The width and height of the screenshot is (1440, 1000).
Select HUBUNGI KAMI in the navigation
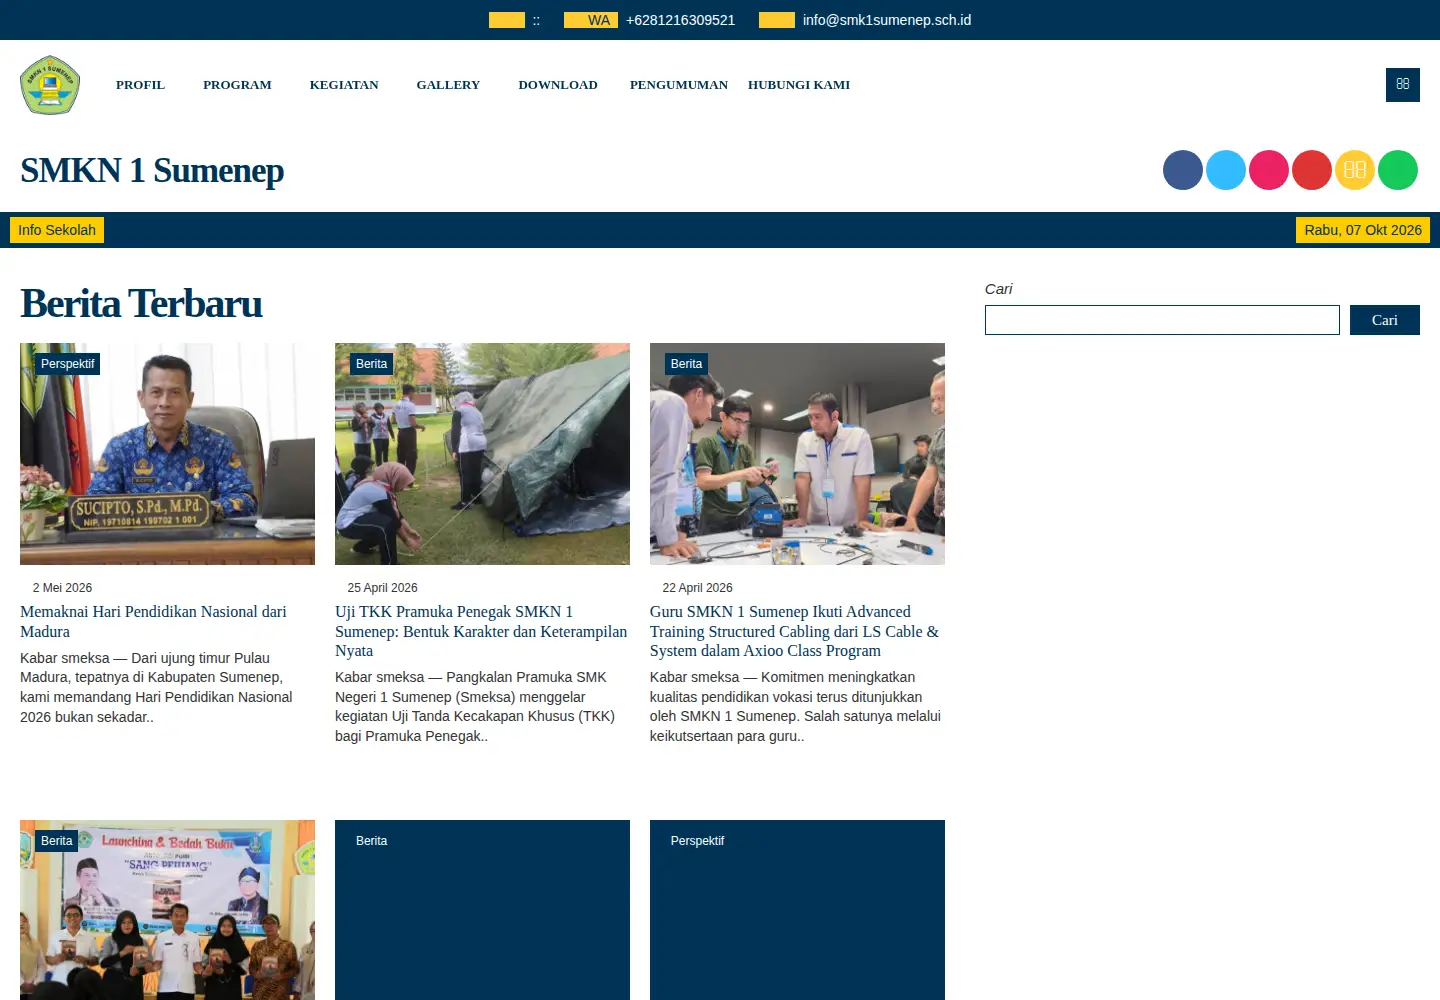(x=799, y=85)
